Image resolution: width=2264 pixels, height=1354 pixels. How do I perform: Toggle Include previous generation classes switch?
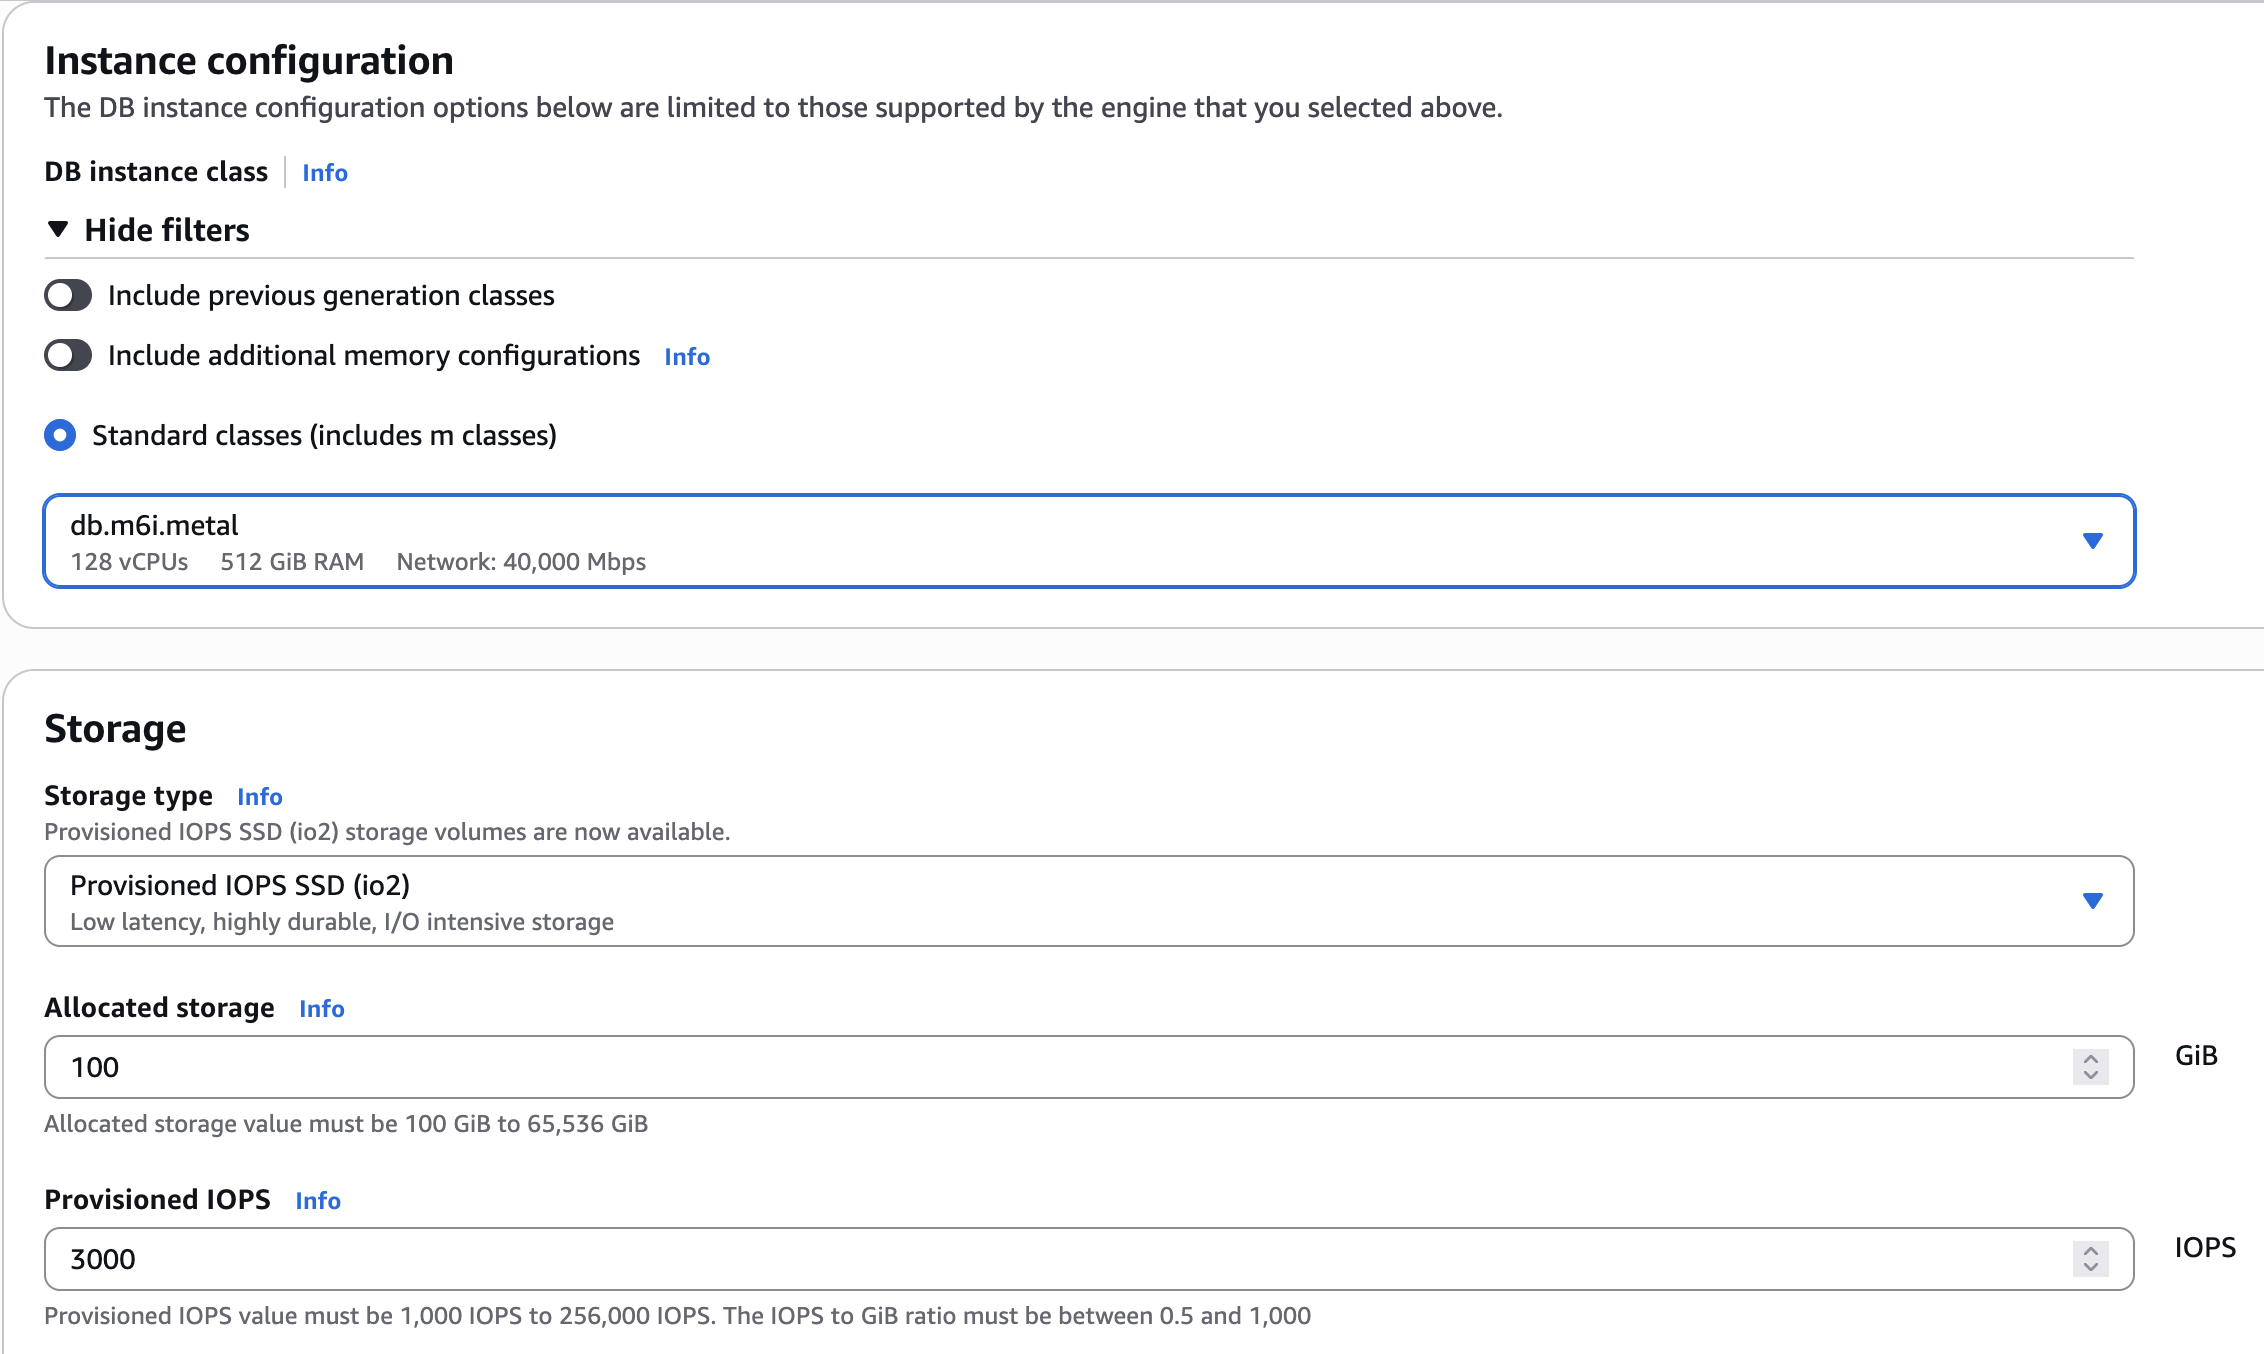click(x=68, y=296)
